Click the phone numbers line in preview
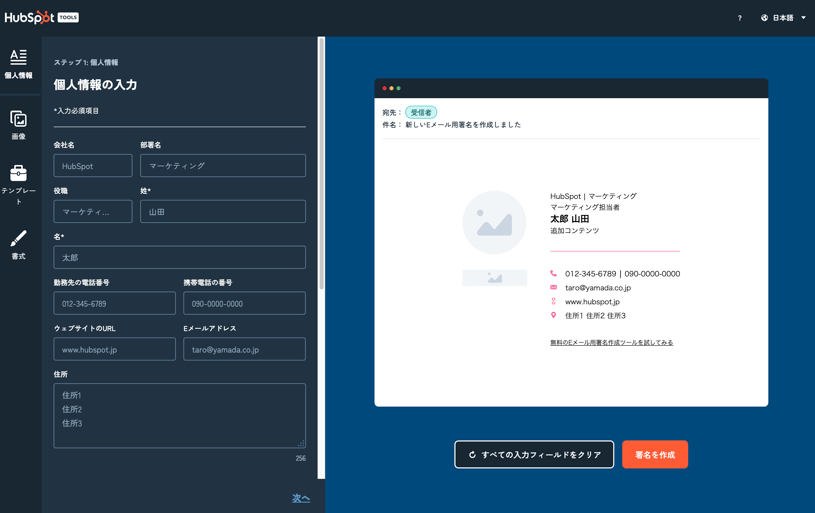This screenshot has height=513, width=815. pos(623,273)
